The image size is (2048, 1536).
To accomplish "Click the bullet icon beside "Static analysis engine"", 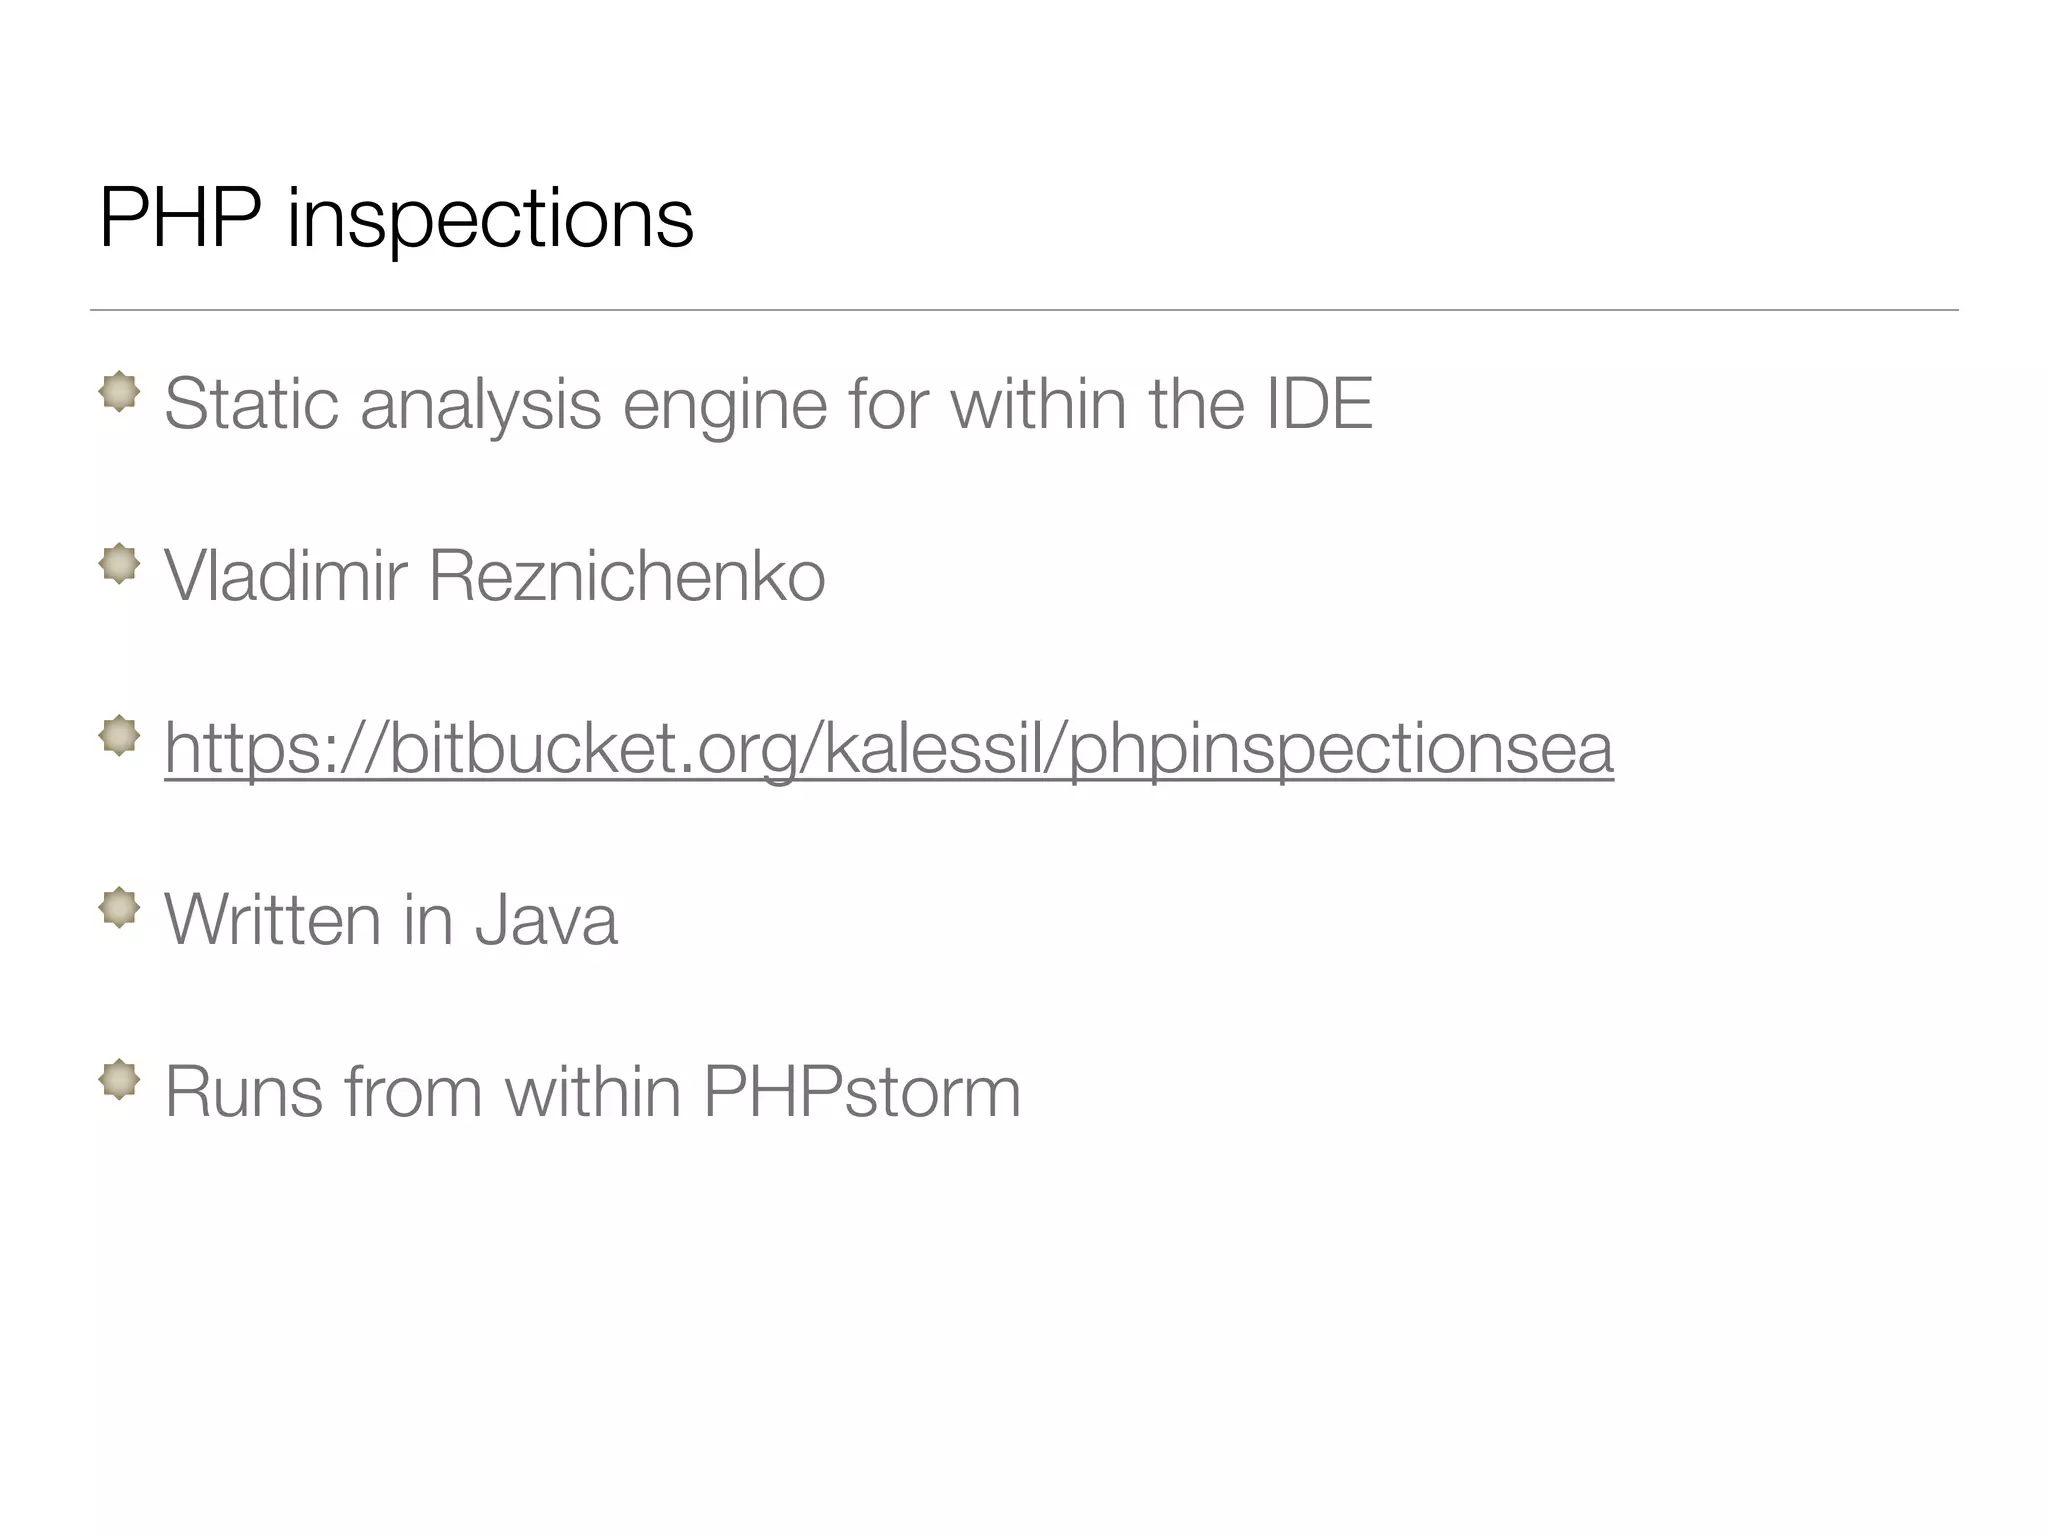I will [x=119, y=391].
